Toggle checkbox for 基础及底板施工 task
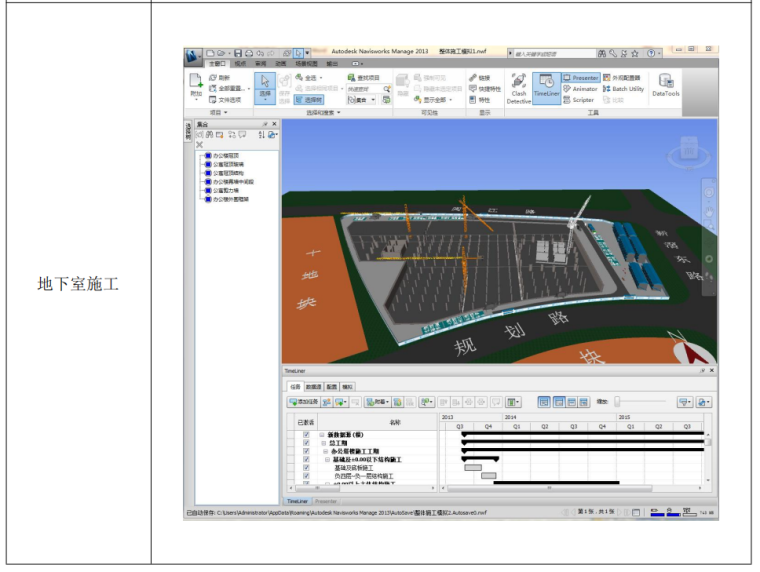Image resolution: width=760 pixels, height=572 pixels. pyautogui.click(x=305, y=467)
